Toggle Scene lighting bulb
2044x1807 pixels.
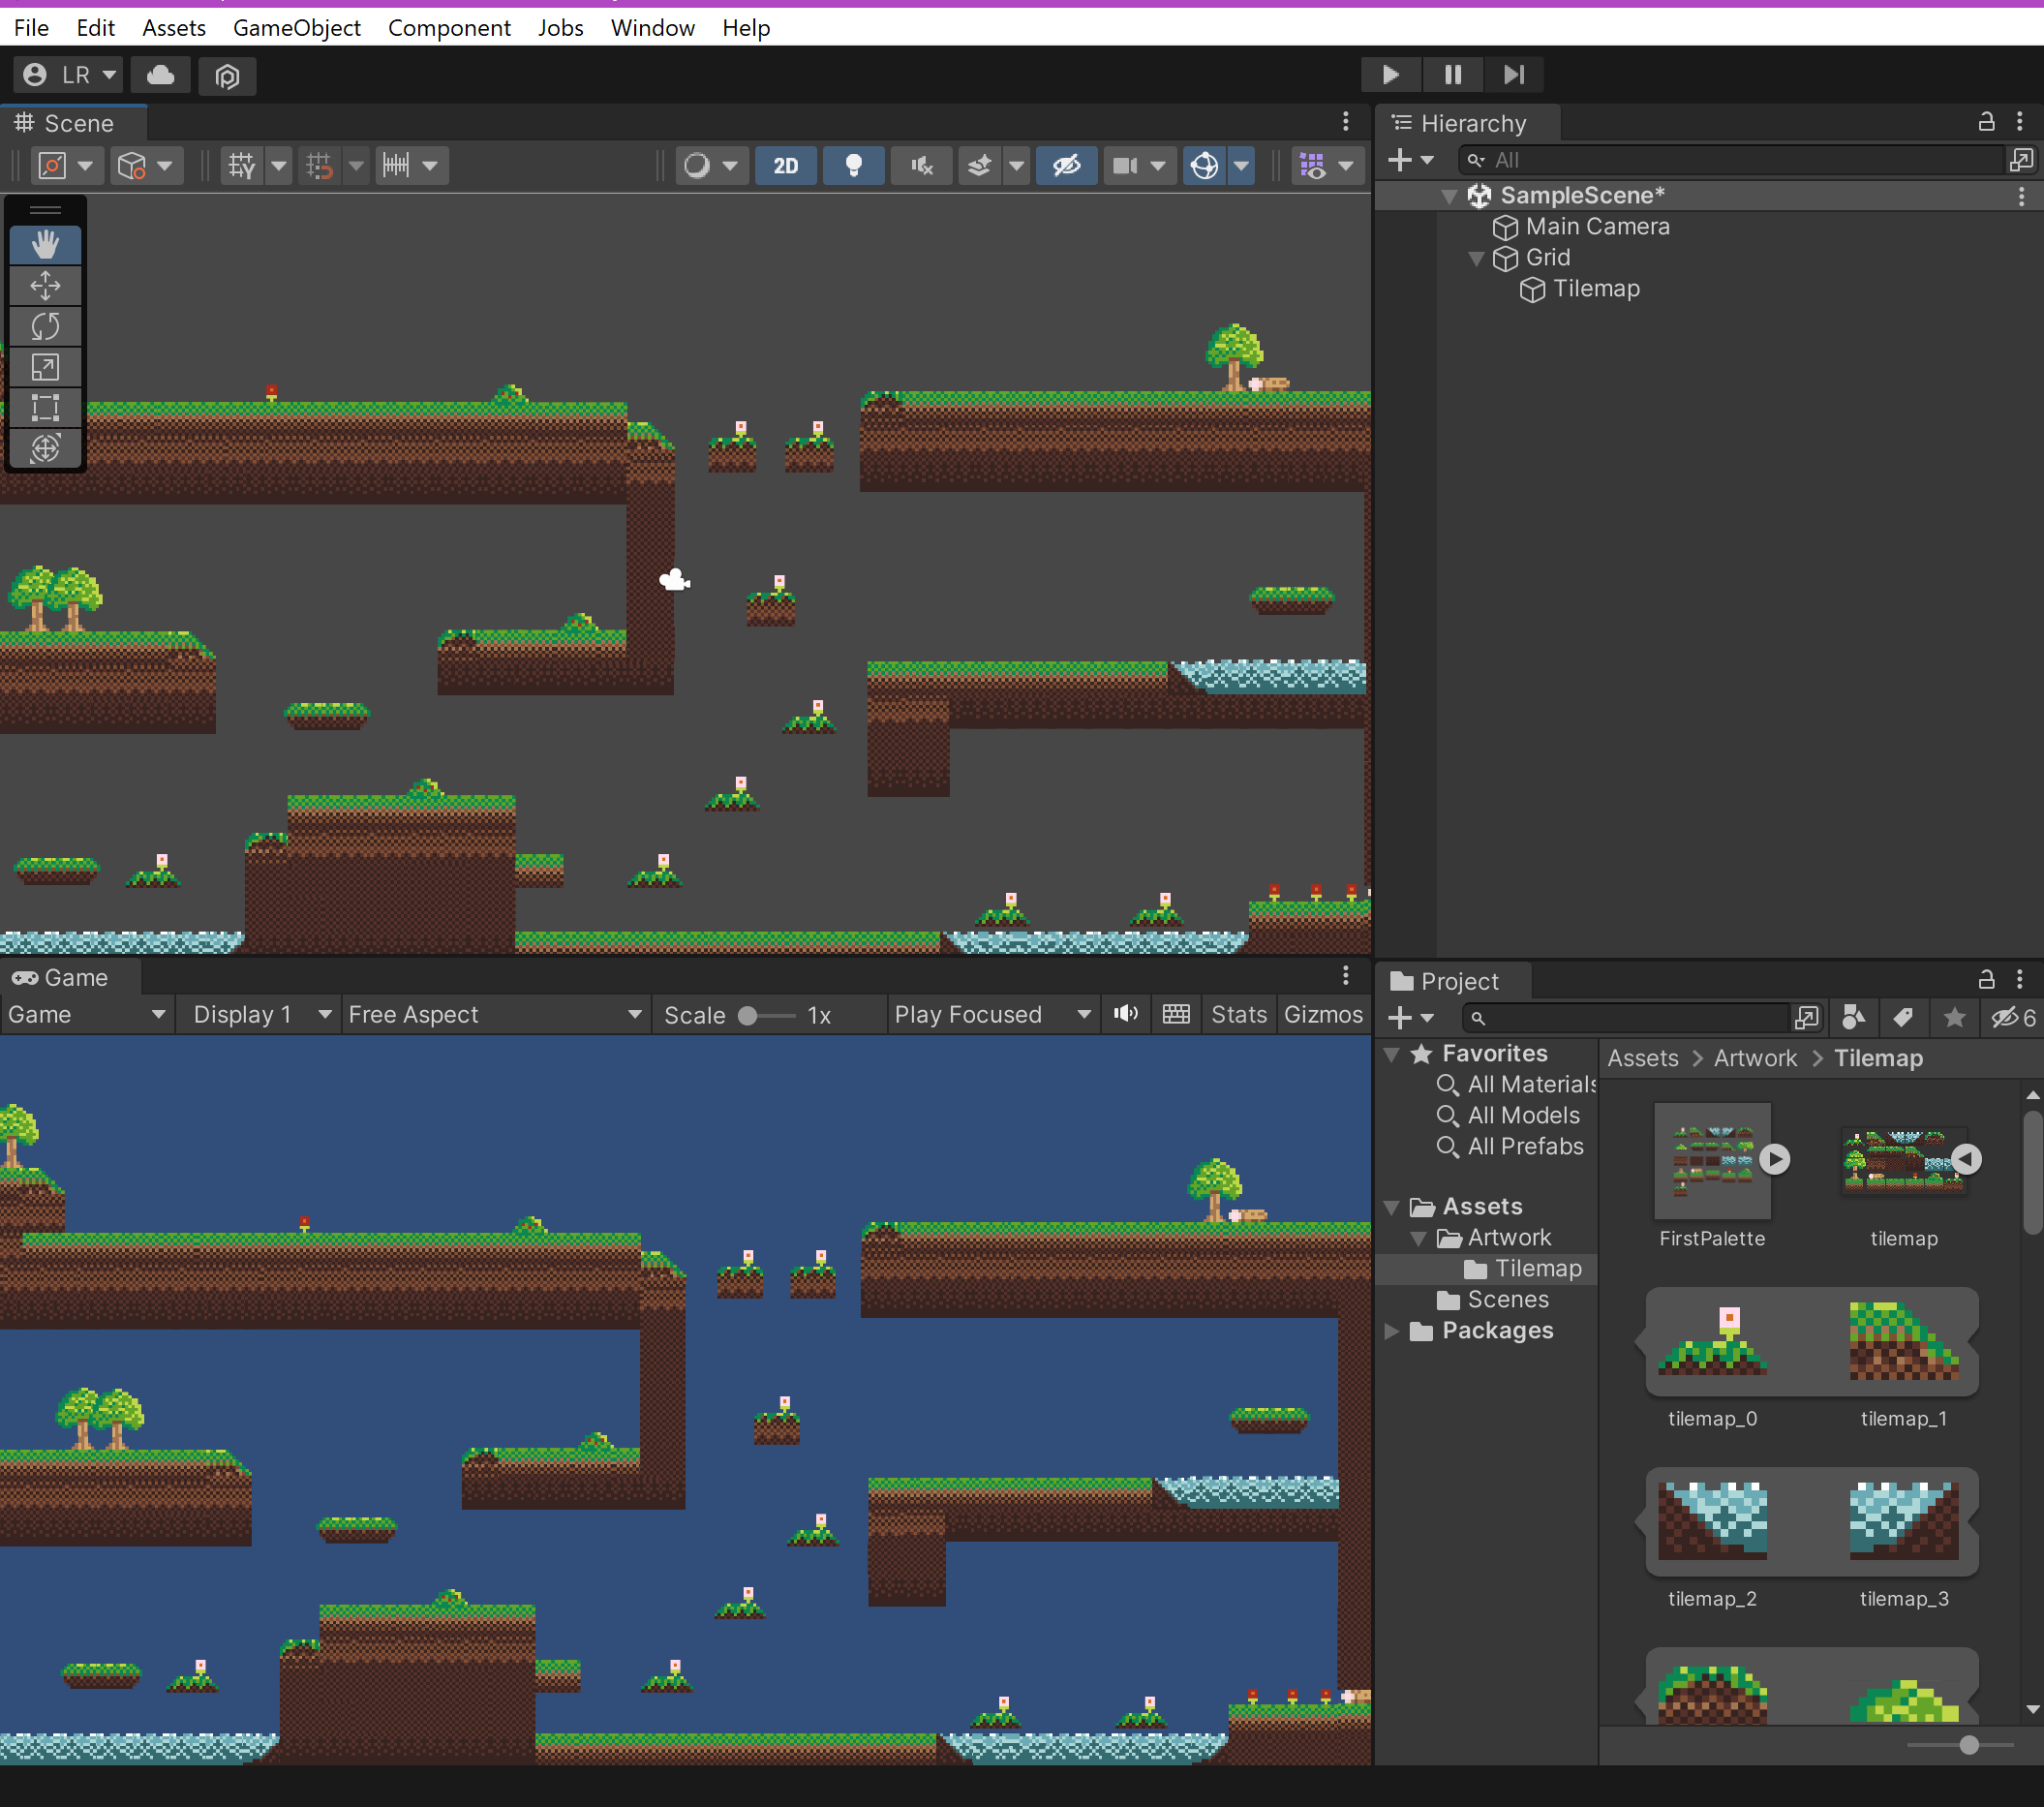[853, 165]
